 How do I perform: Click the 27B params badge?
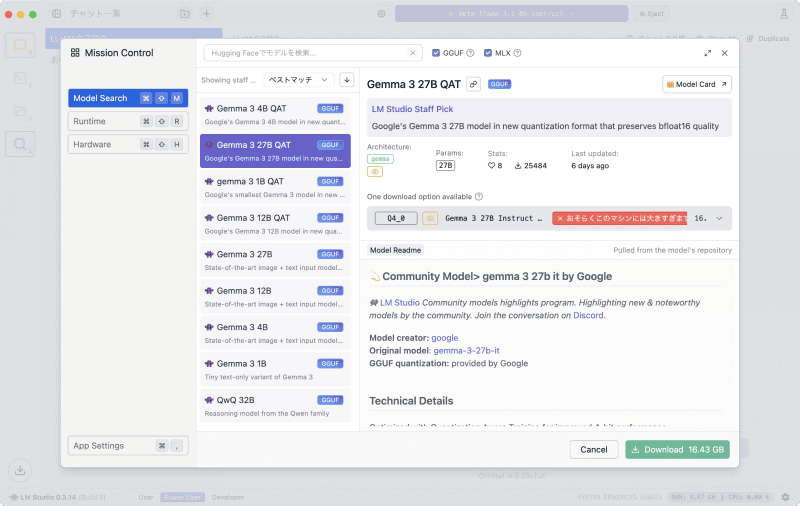[445, 166]
